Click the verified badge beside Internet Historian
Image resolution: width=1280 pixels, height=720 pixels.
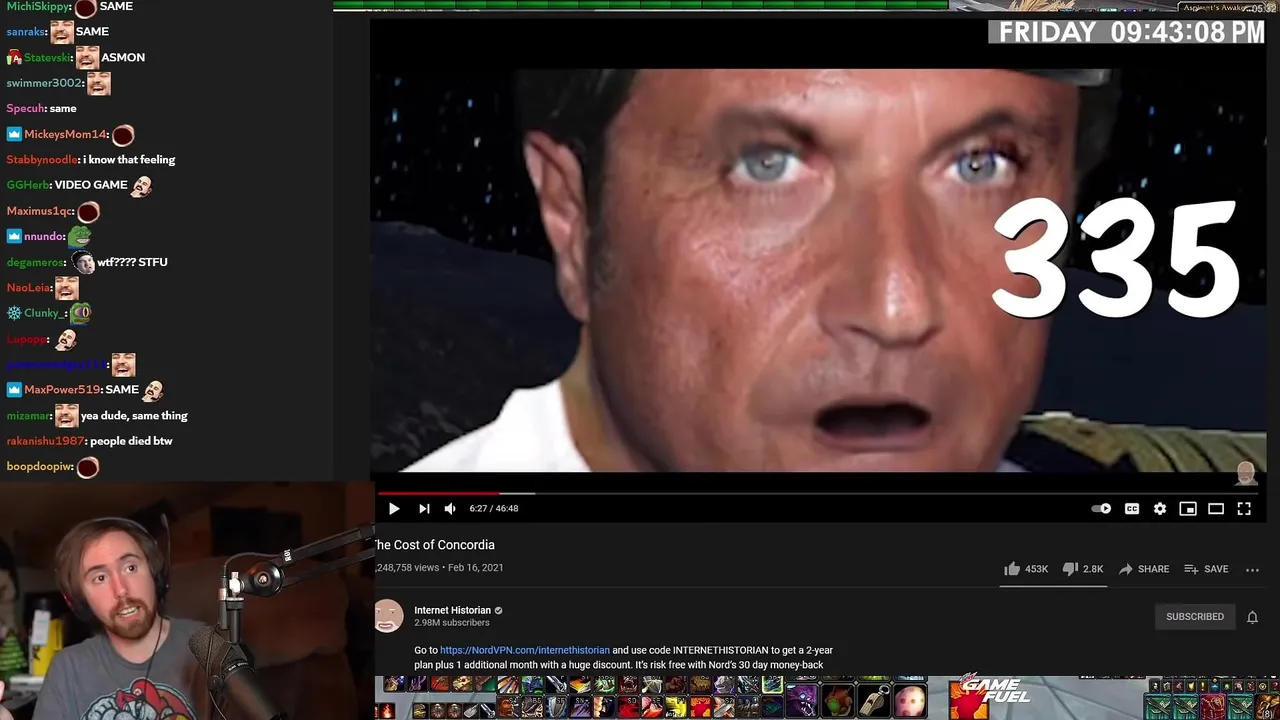coord(499,610)
